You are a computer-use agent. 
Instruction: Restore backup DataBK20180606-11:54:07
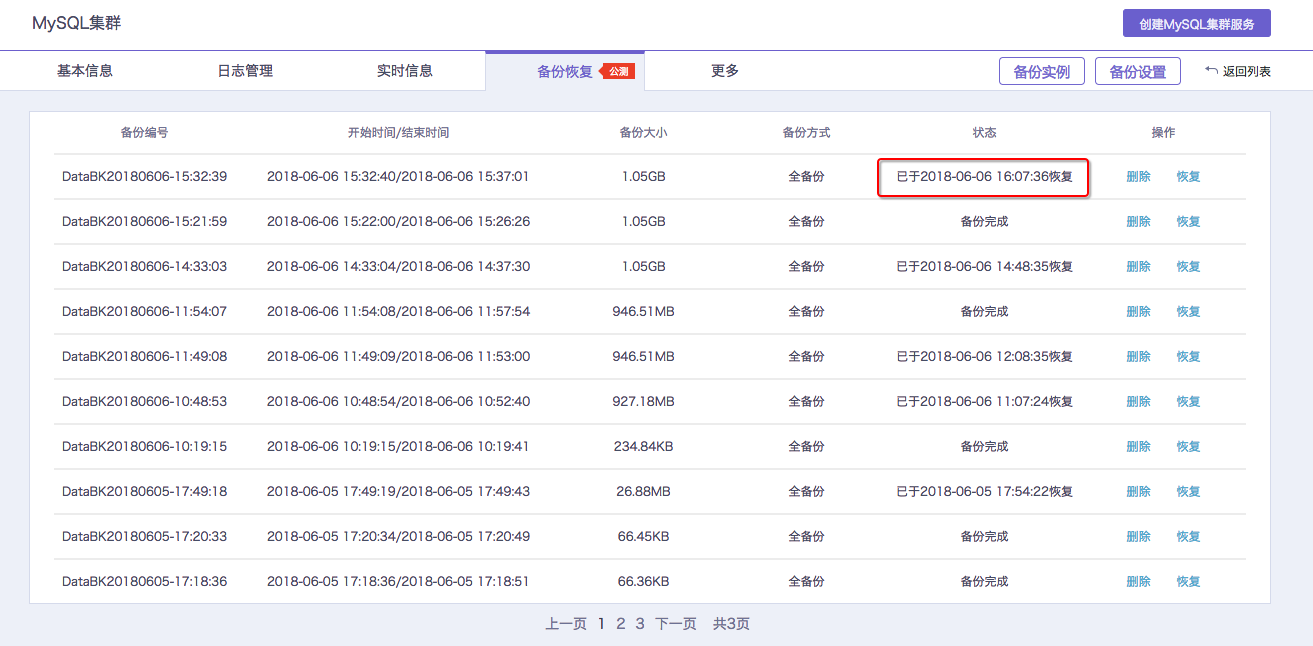(x=1188, y=312)
